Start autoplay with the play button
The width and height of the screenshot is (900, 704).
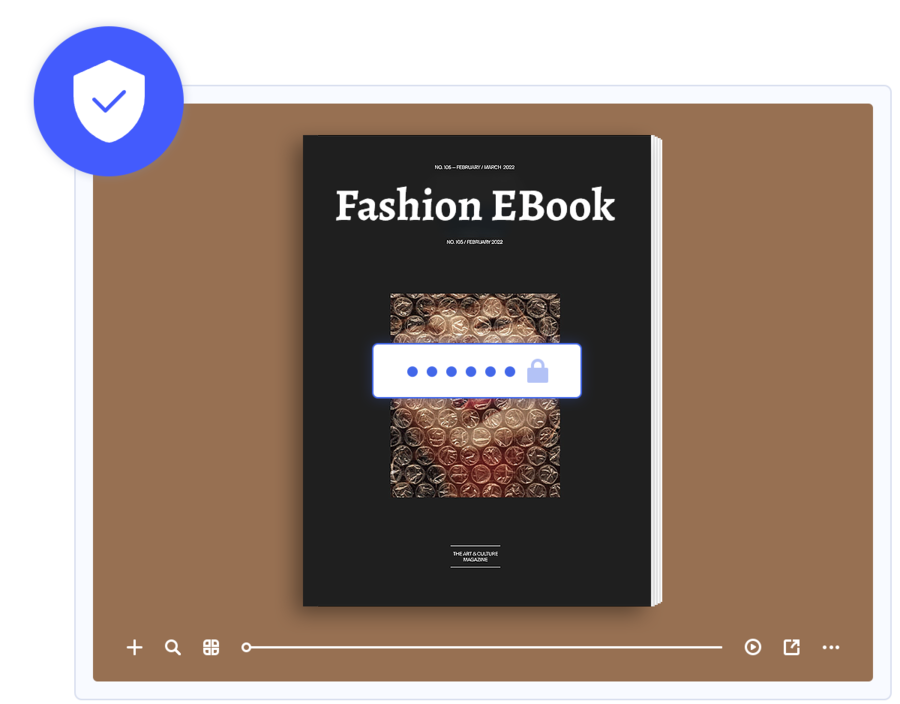click(x=753, y=647)
